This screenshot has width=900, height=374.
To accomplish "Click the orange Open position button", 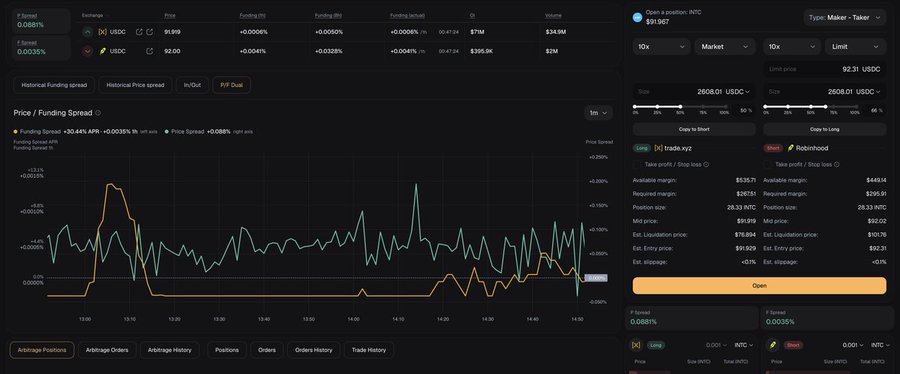I will (x=759, y=286).
